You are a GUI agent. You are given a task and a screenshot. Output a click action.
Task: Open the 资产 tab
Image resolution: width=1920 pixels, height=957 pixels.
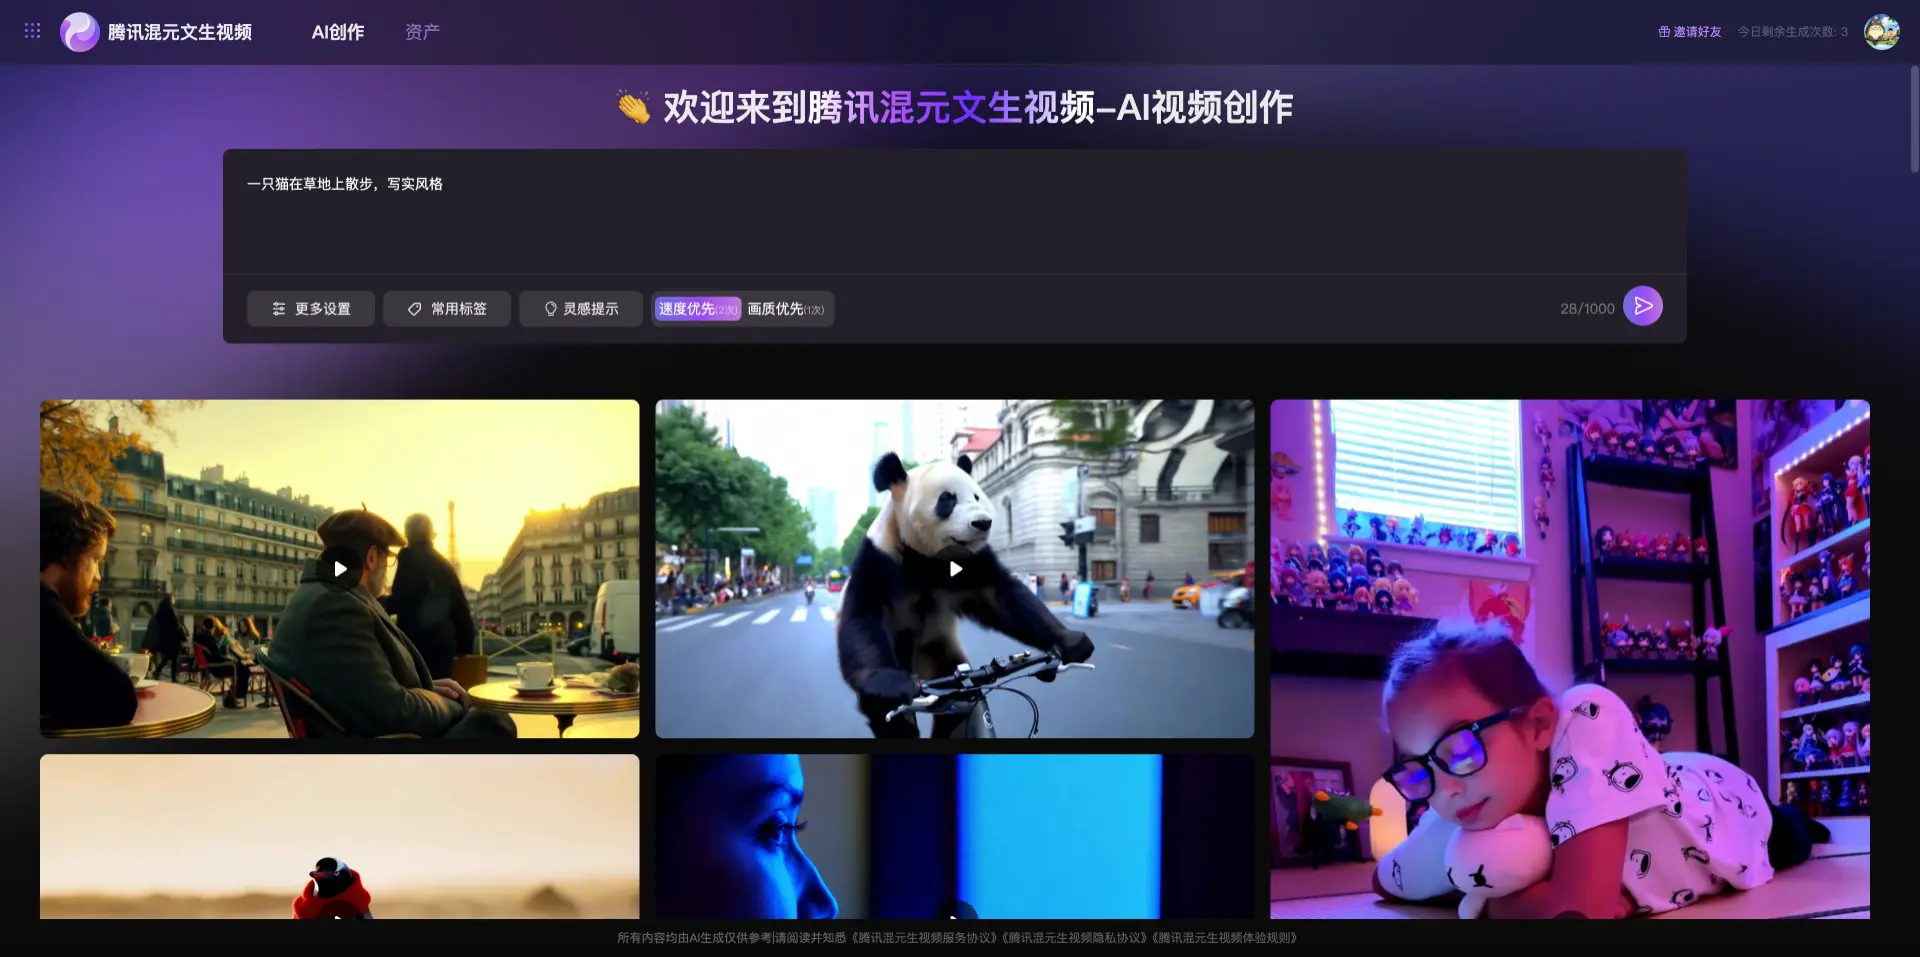click(x=422, y=31)
